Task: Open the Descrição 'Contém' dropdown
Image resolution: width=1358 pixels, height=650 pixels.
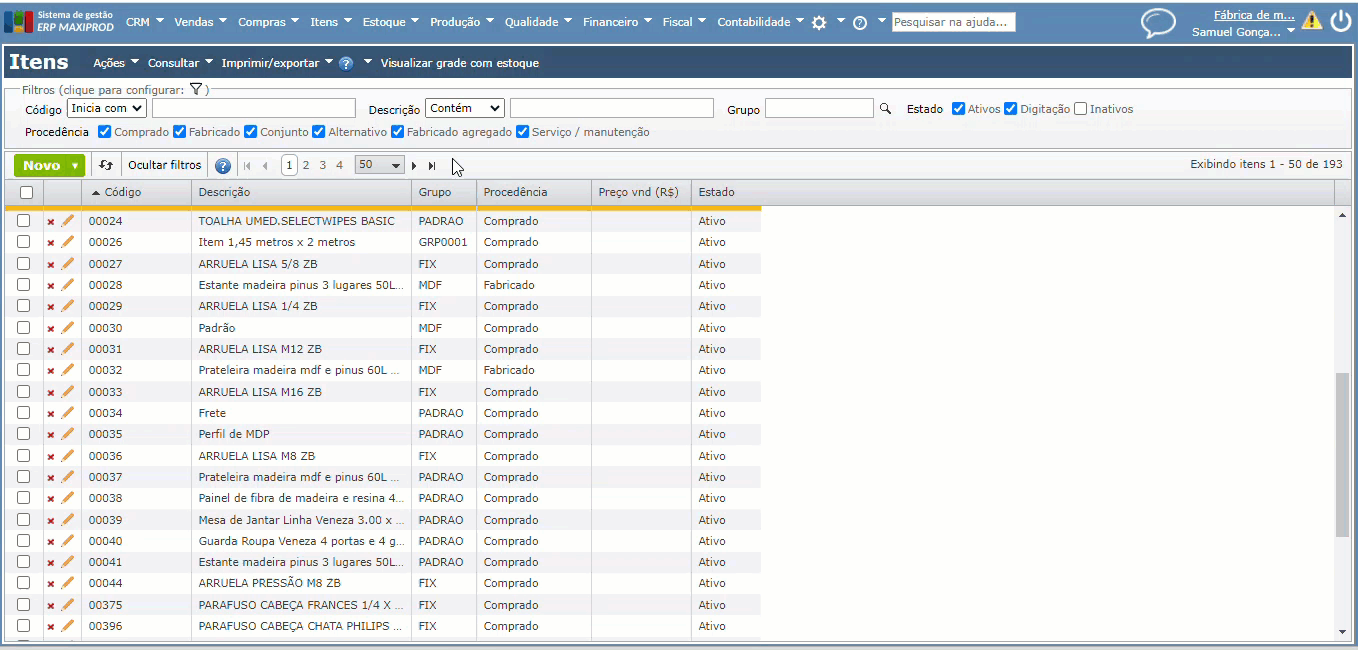Action: pos(465,108)
